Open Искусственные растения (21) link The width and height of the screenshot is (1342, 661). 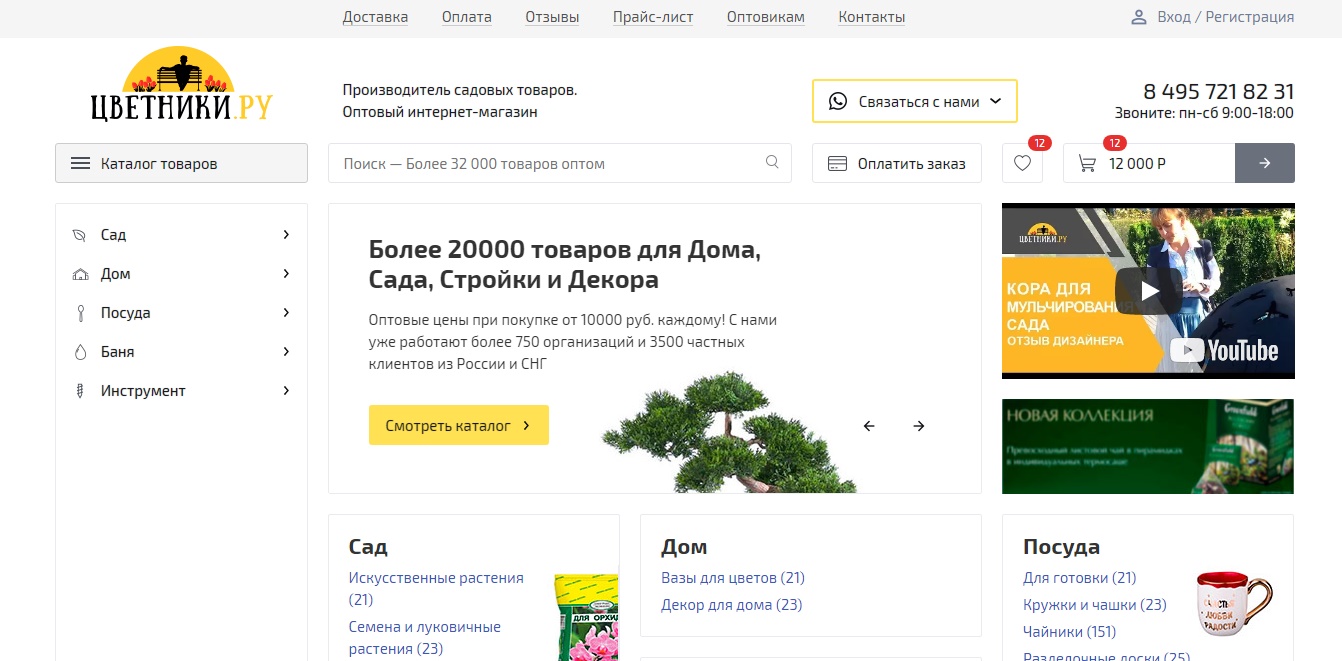click(x=436, y=589)
